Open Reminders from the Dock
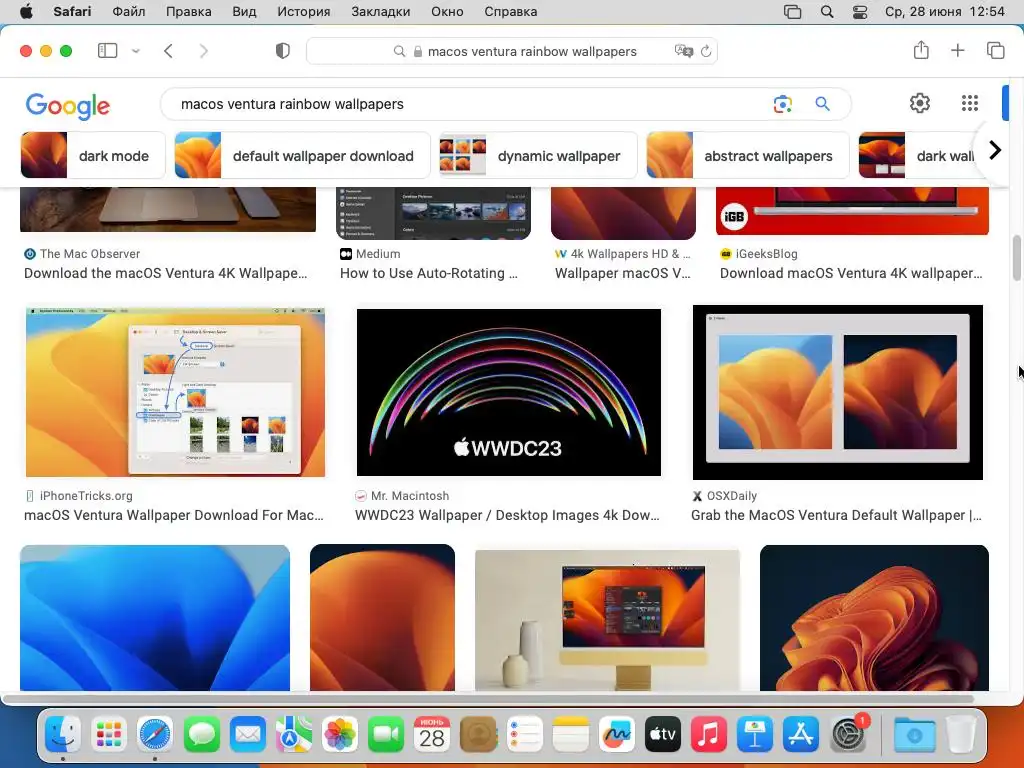 [524, 735]
